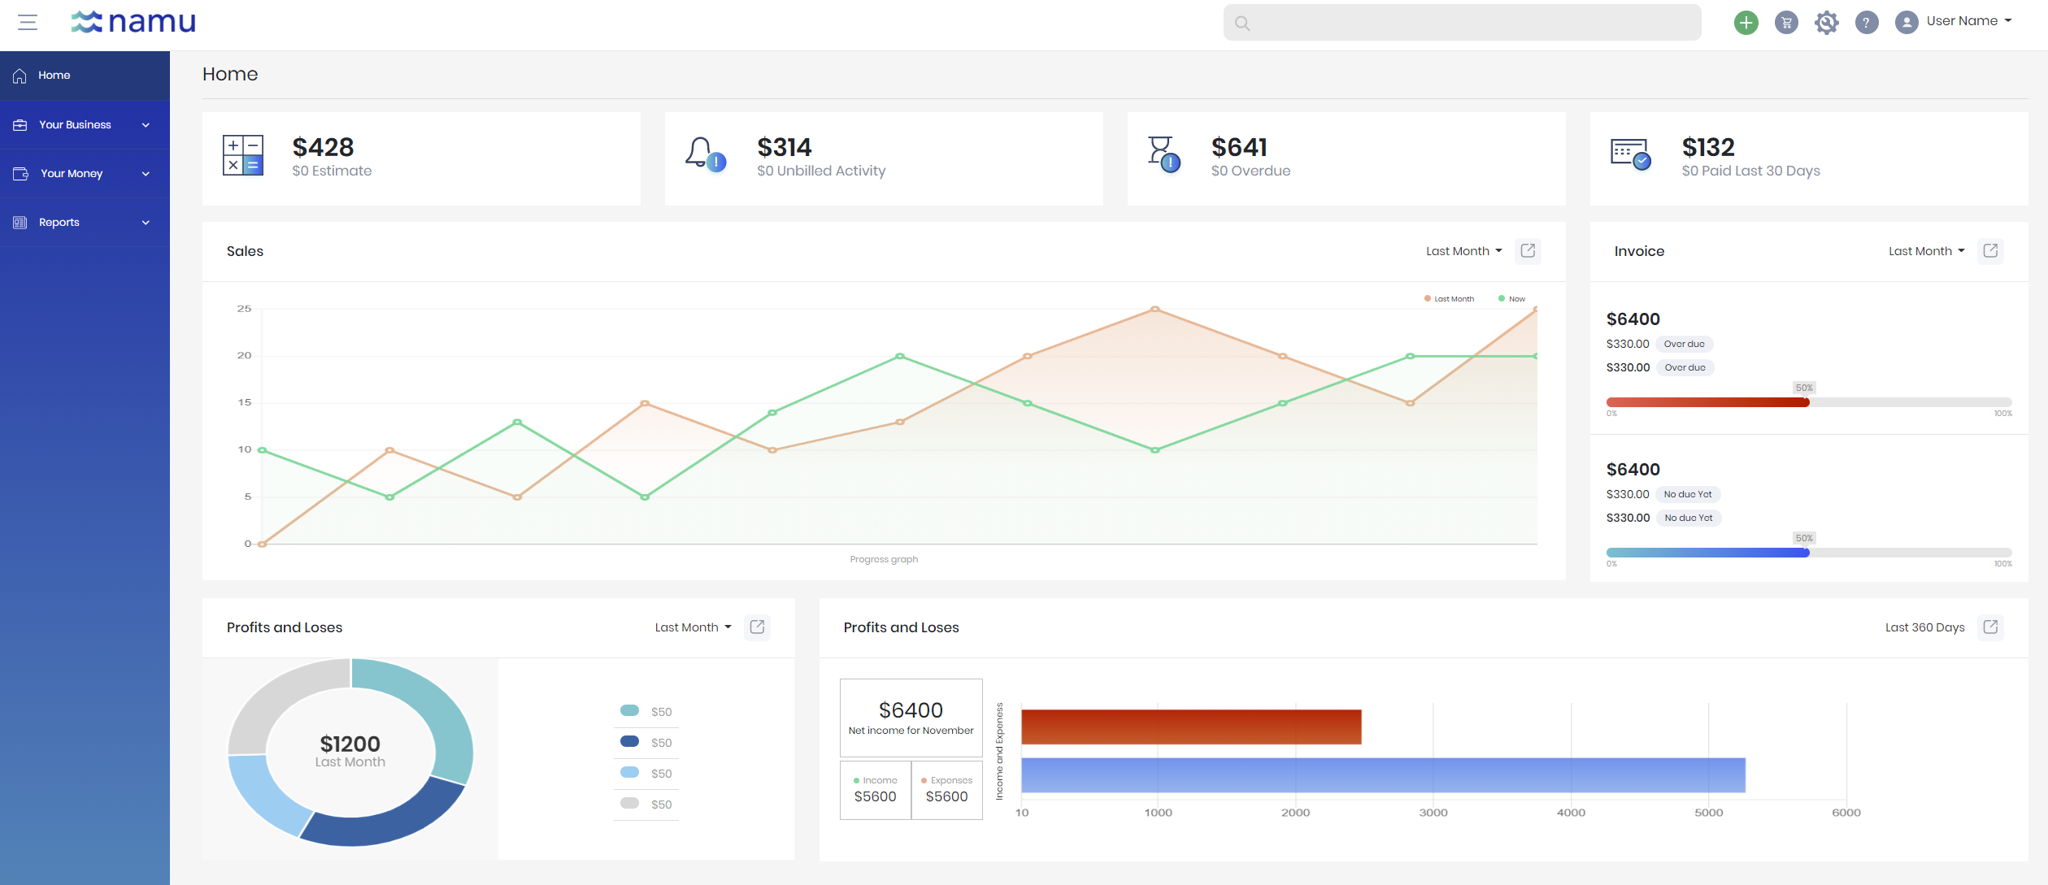The width and height of the screenshot is (2048, 885).
Task: Click the green plus add icon
Action: tap(1746, 22)
